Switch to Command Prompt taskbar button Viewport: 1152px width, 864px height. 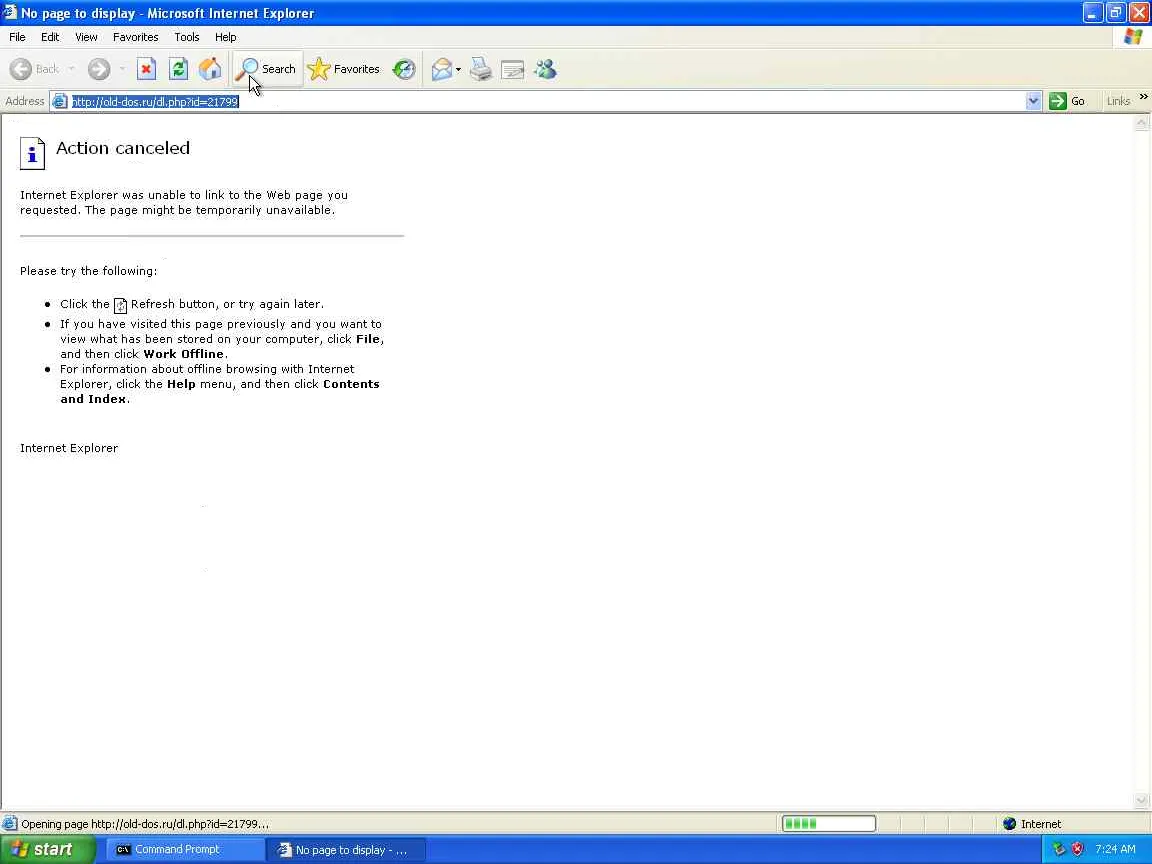(183, 849)
